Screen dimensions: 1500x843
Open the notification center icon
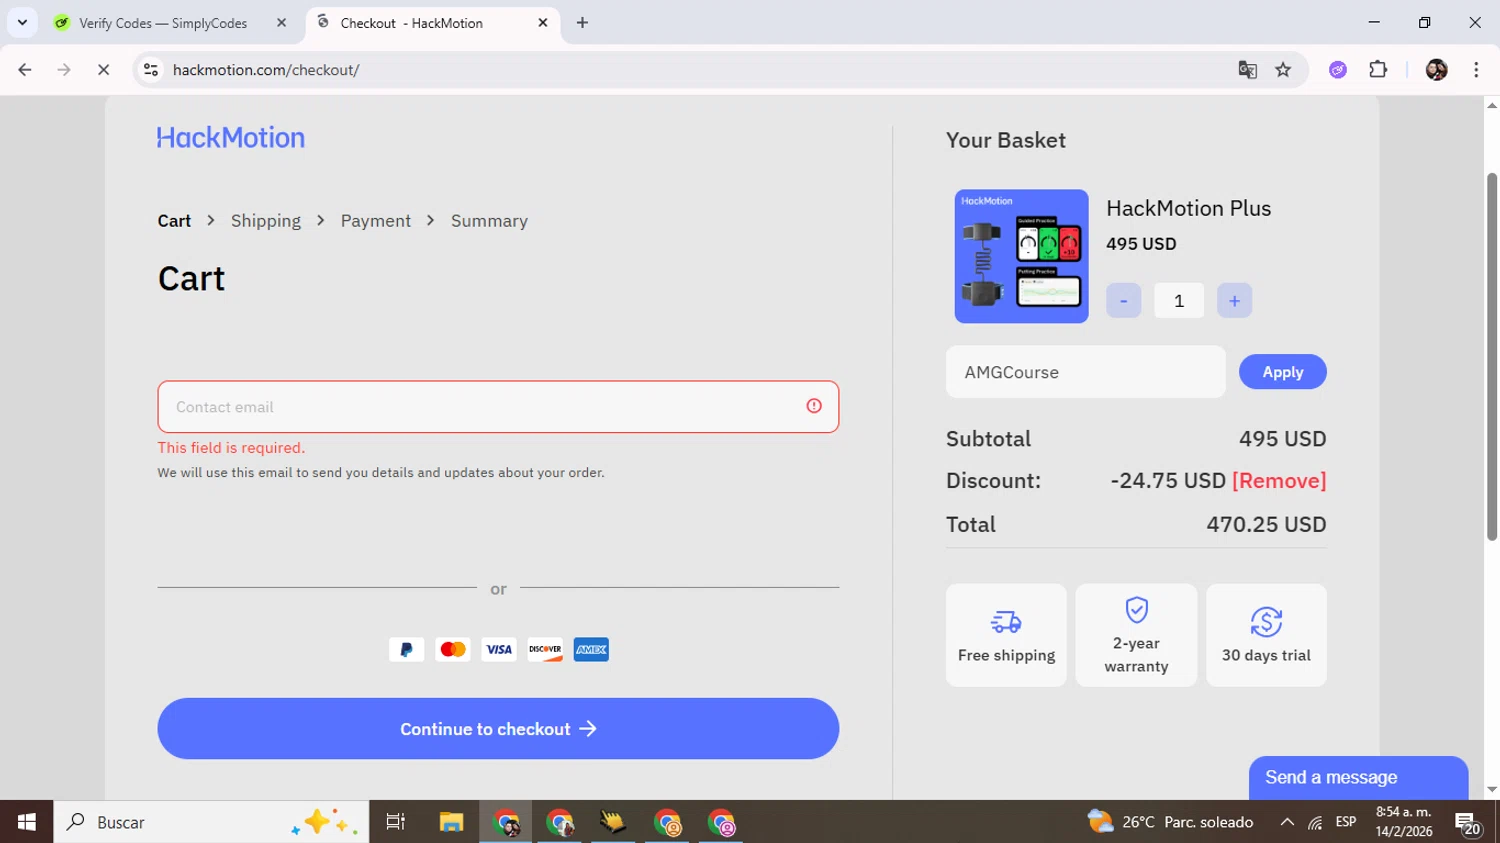[1468, 823]
